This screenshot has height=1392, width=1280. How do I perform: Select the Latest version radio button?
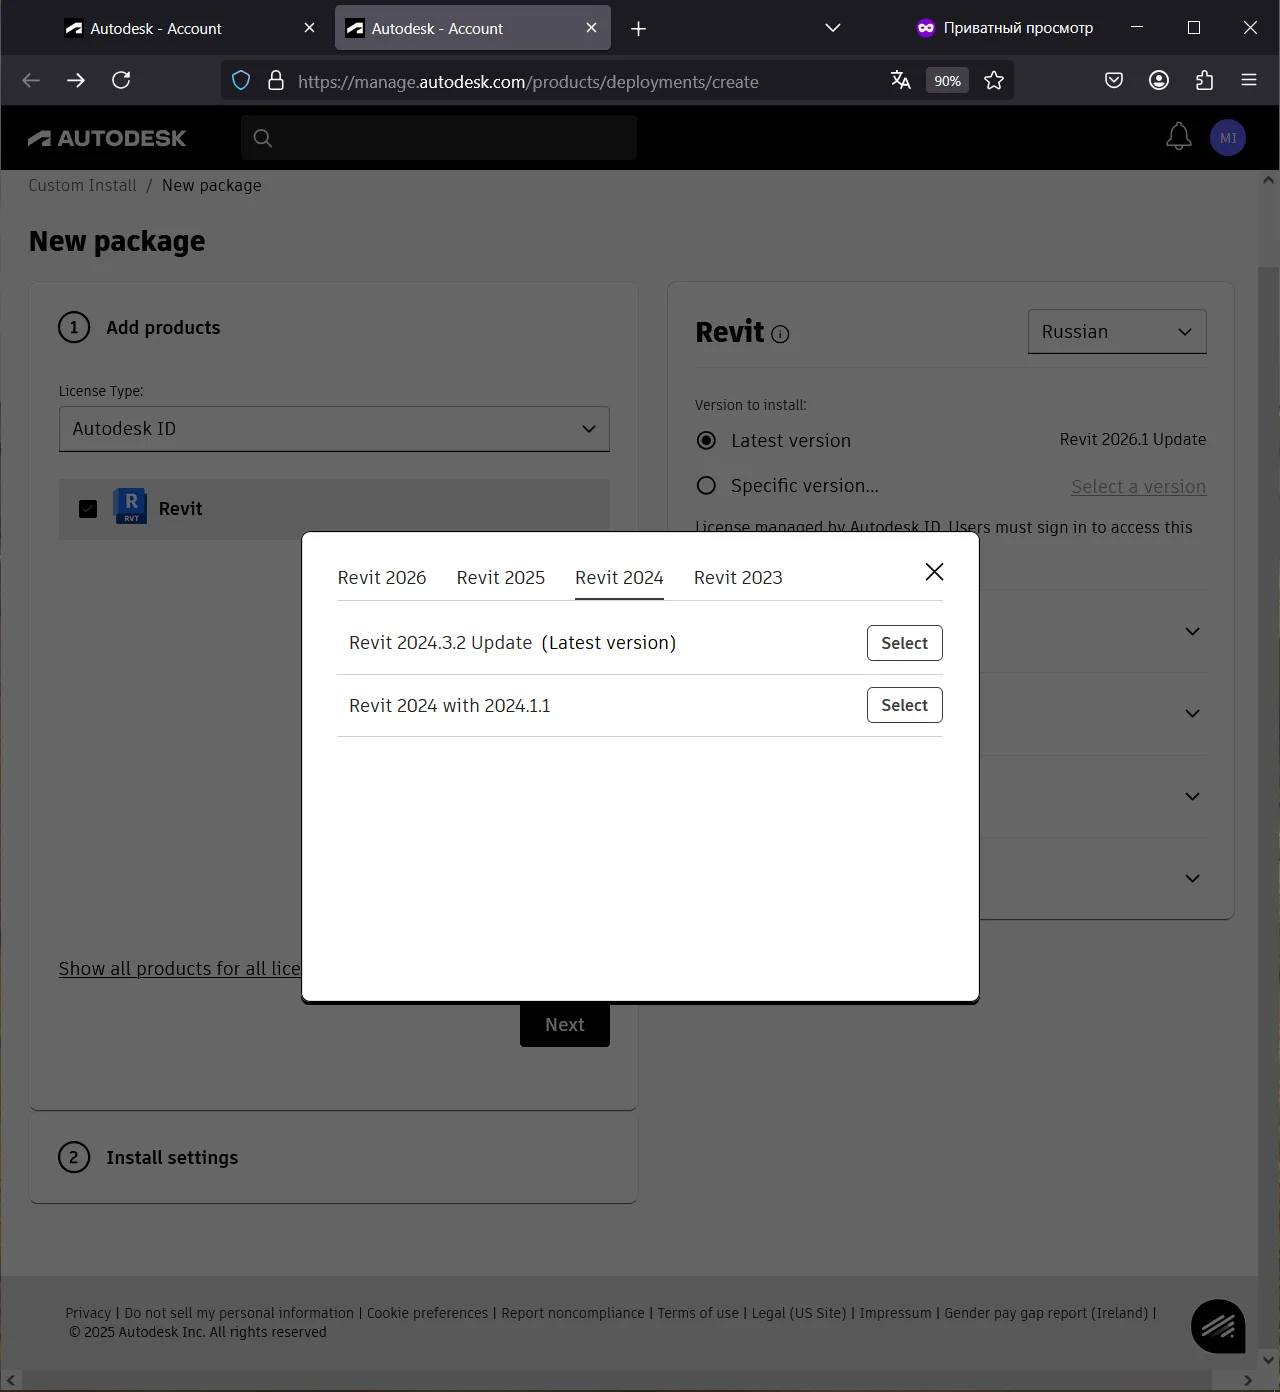tap(706, 441)
